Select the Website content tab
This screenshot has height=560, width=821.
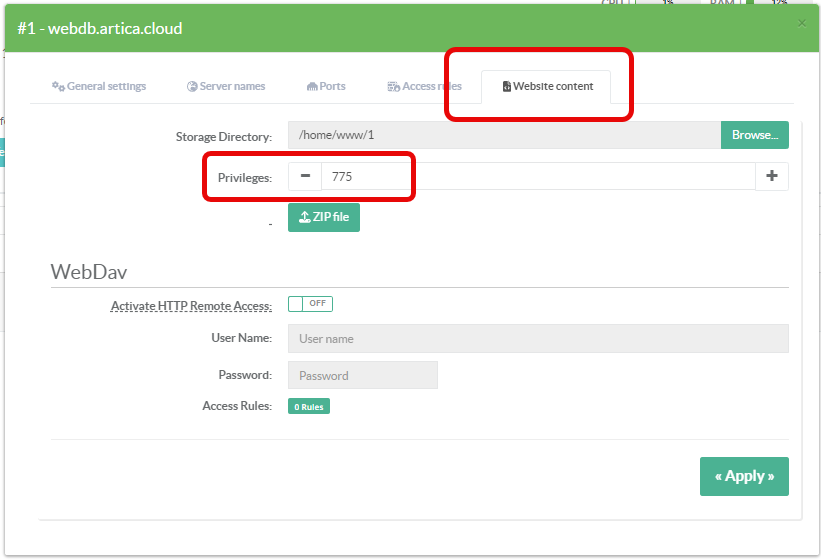(548, 86)
